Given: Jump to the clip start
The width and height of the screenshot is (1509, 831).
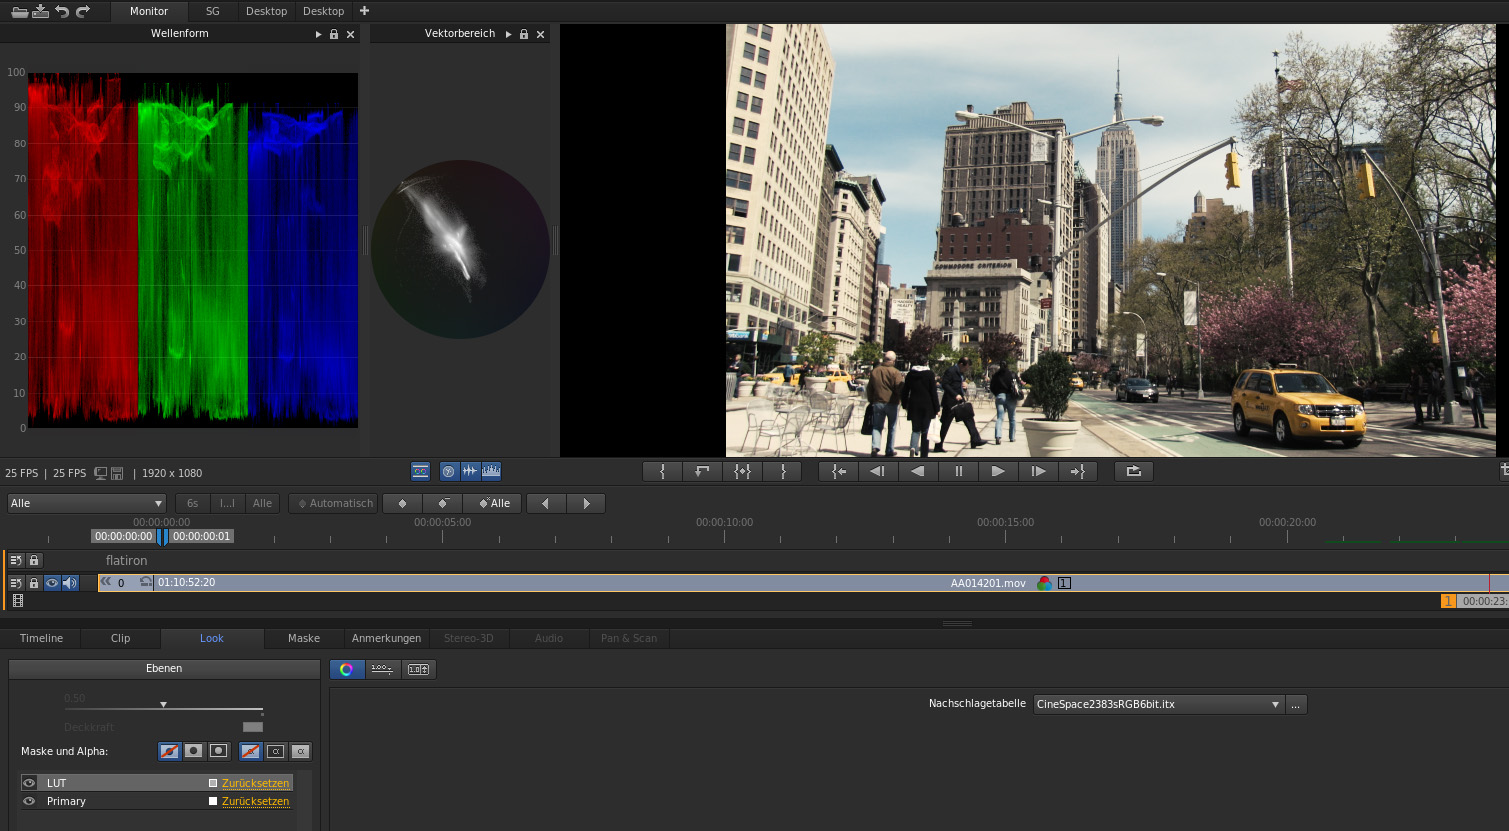Looking at the screenshot, I should tap(839, 471).
